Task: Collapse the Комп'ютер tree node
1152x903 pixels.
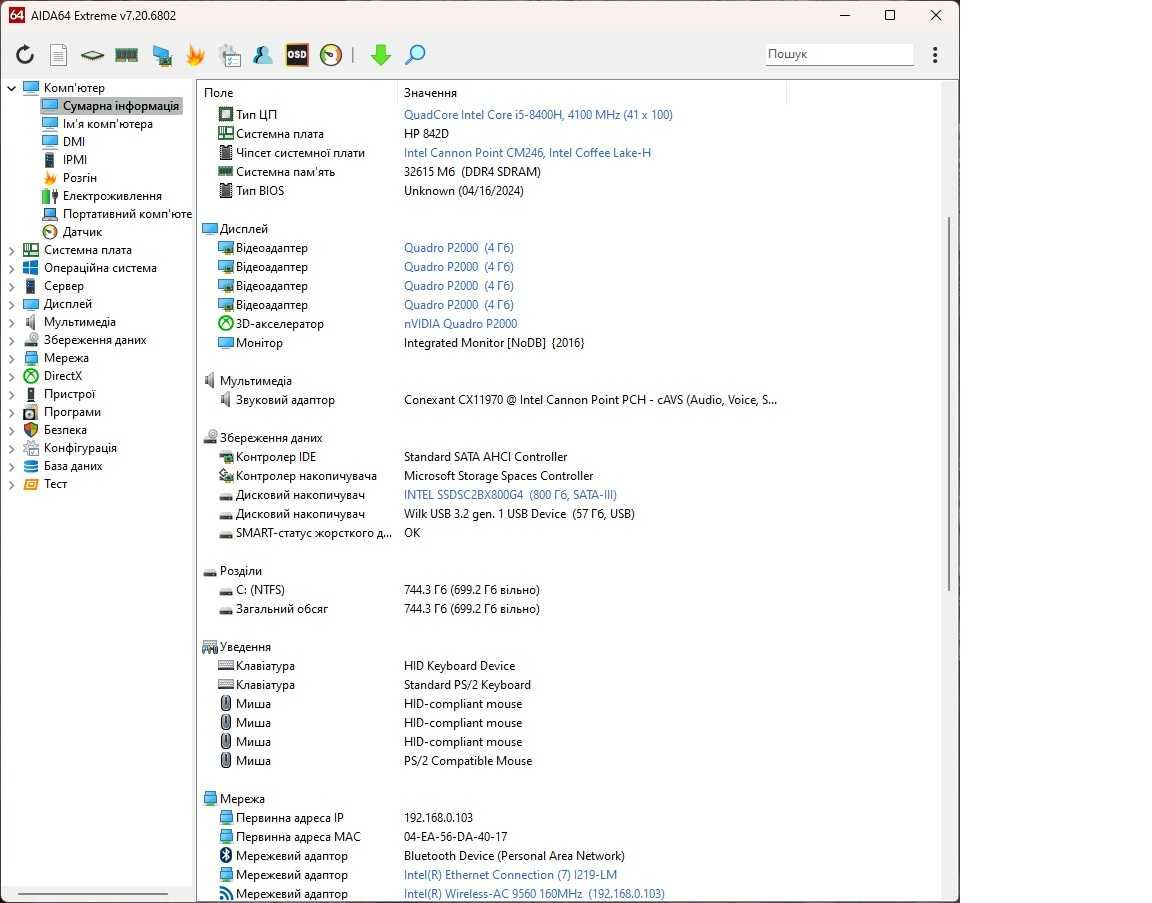Action: [11, 88]
